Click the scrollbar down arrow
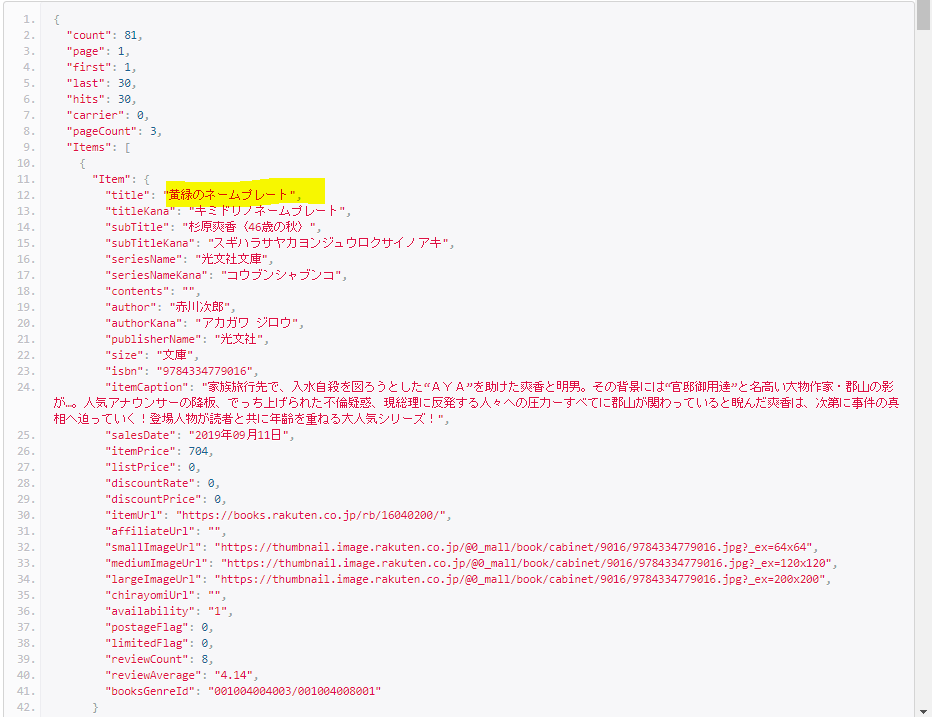 click(923, 712)
